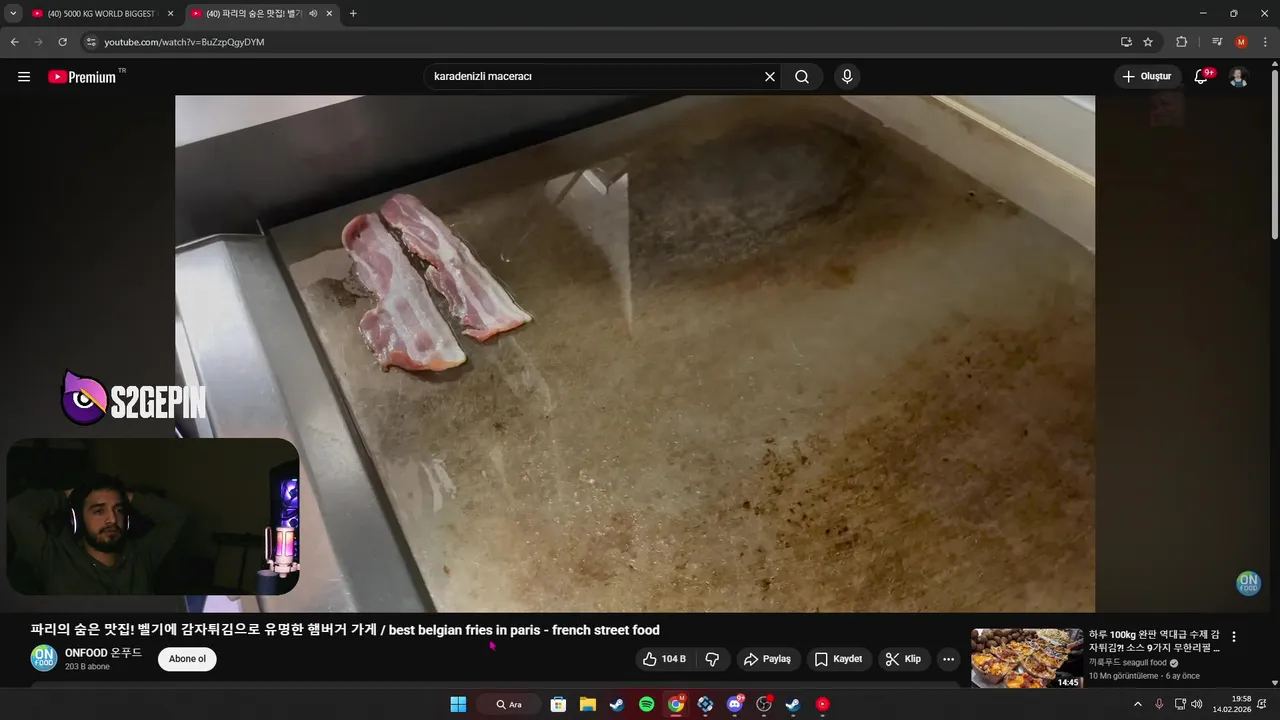Click the youtube.com address bar URL

[184, 42]
